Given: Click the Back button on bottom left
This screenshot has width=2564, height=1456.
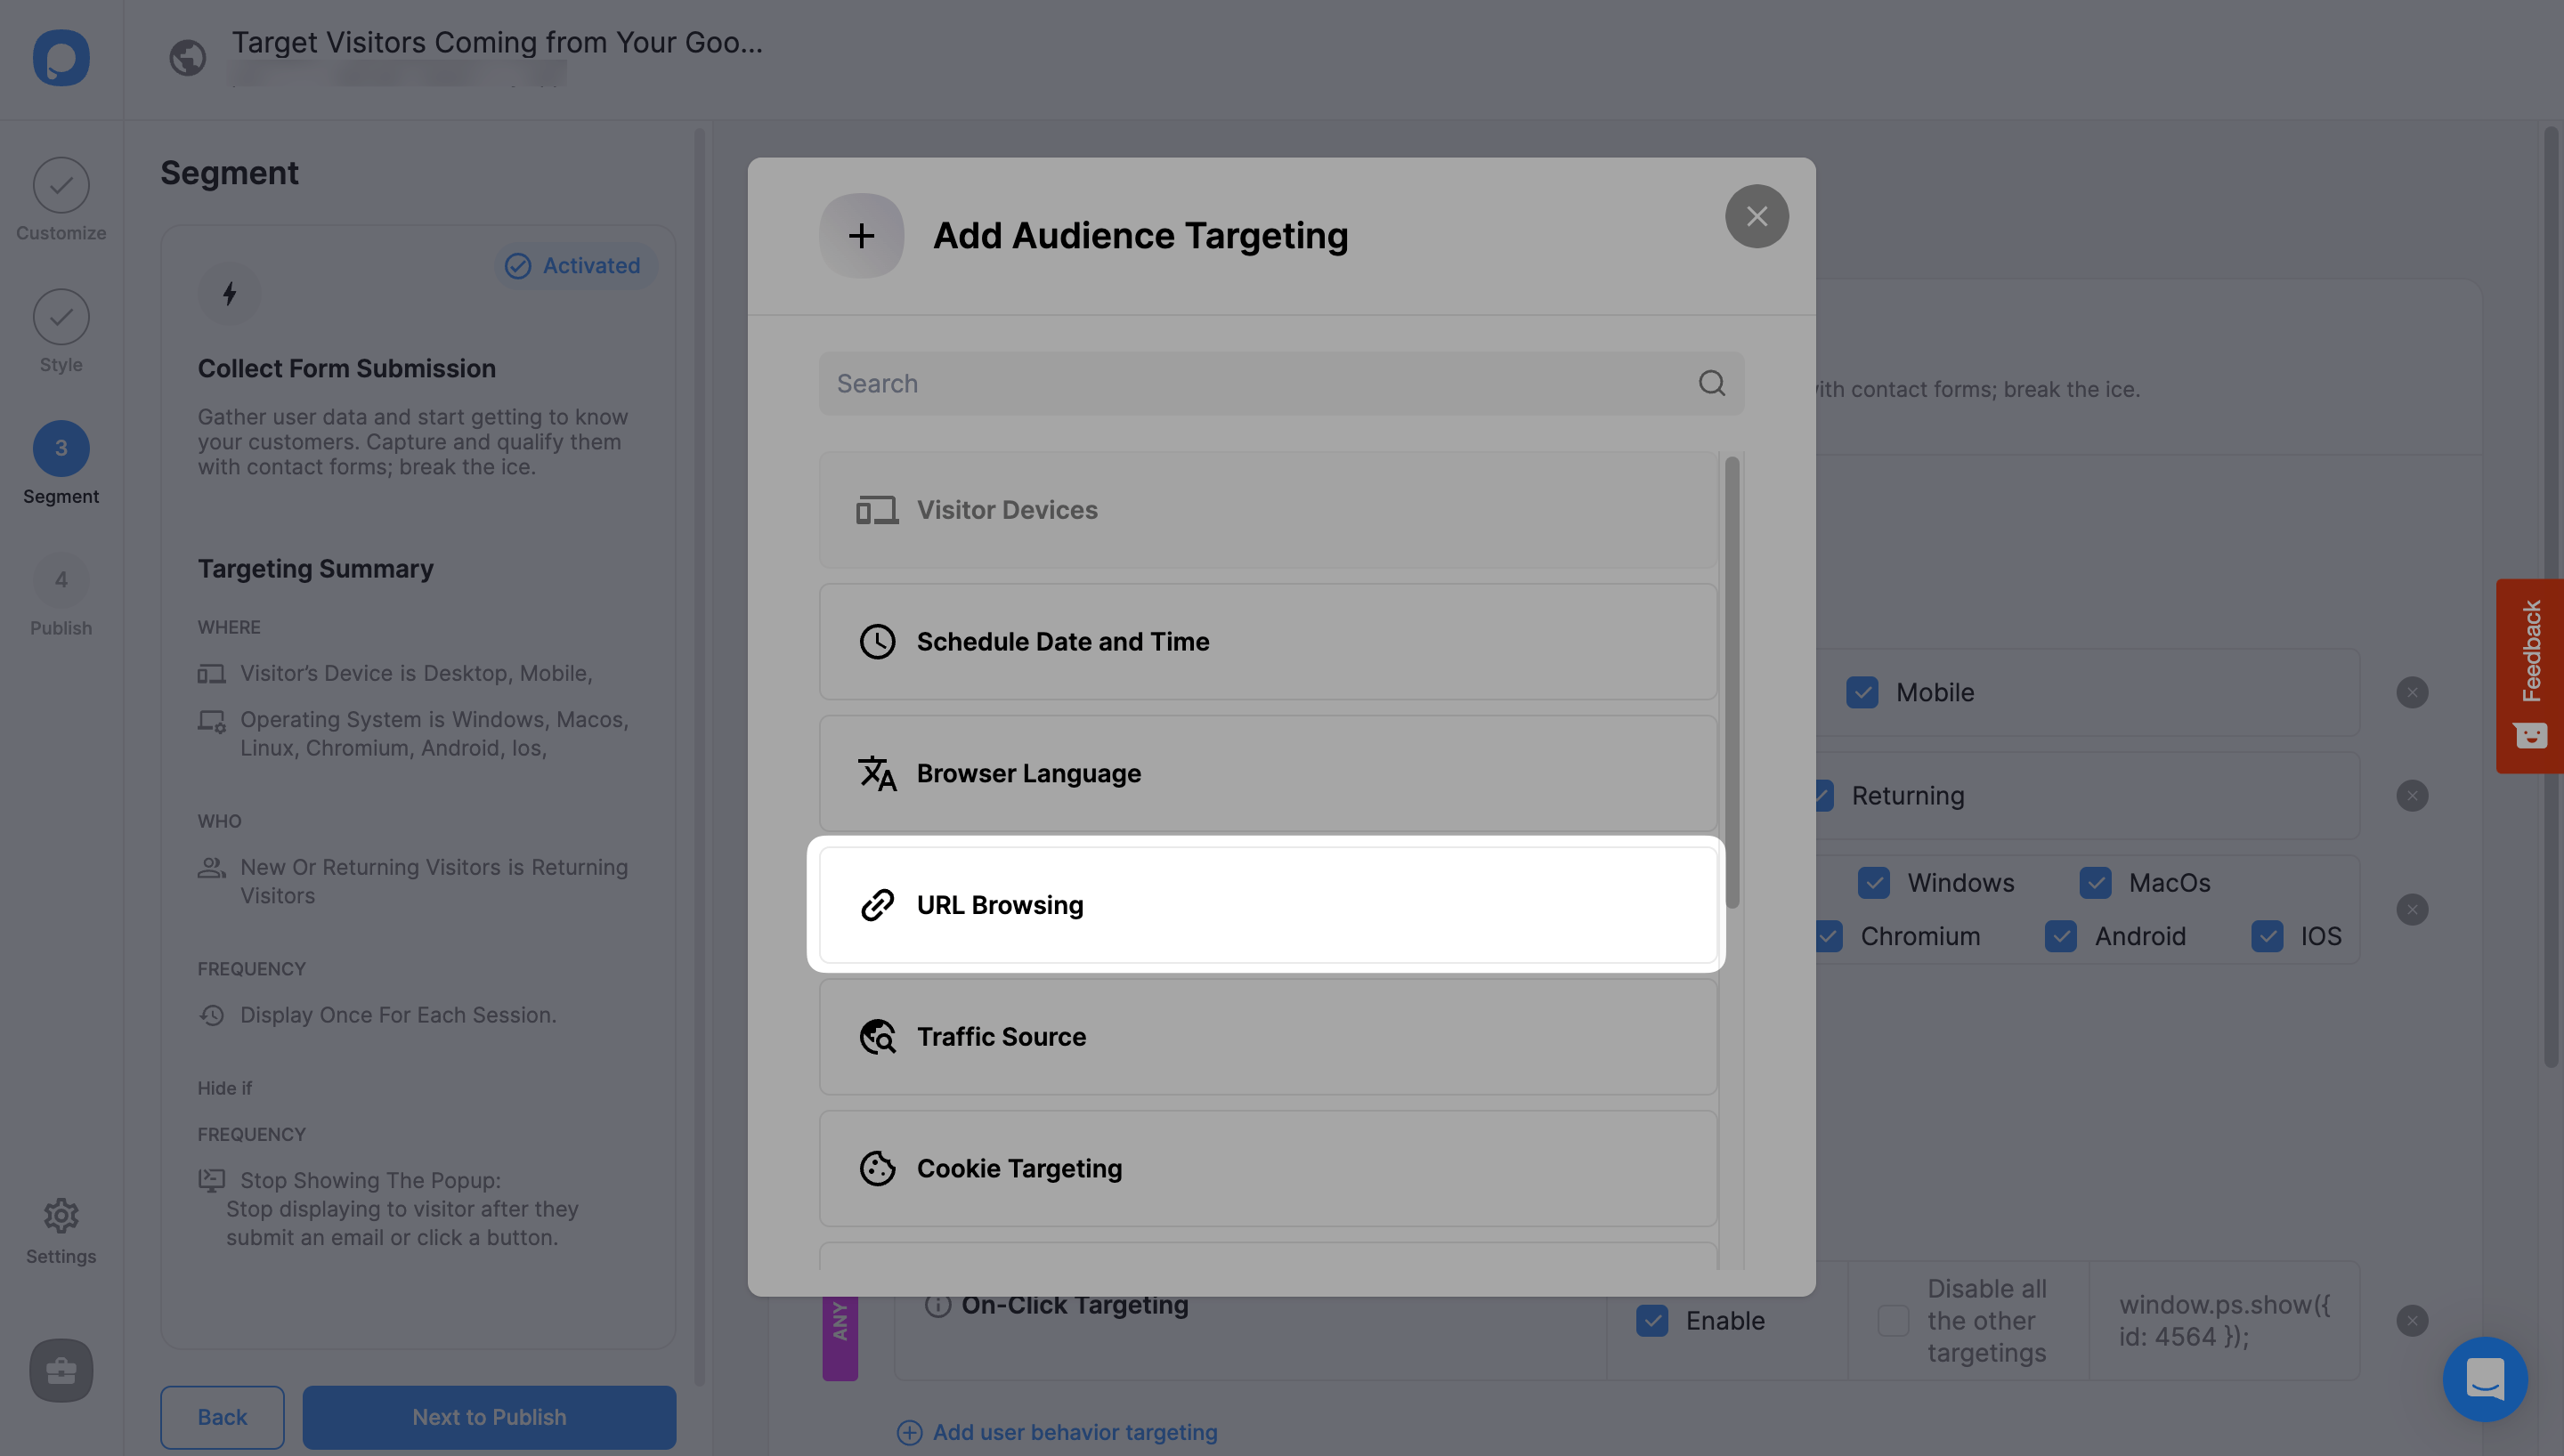Looking at the screenshot, I should coord(222,1417).
